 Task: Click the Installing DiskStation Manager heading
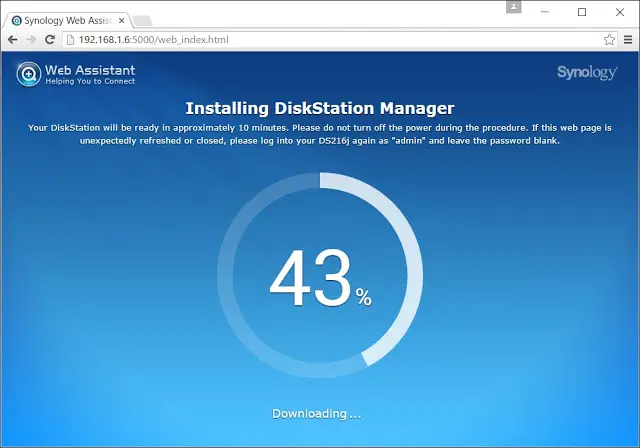[x=320, y=108]
